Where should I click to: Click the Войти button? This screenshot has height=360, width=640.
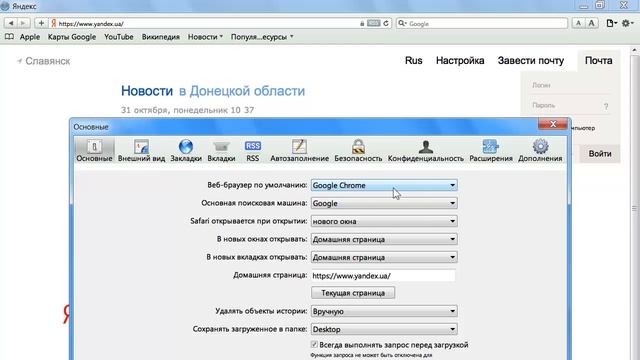(600, 153)
